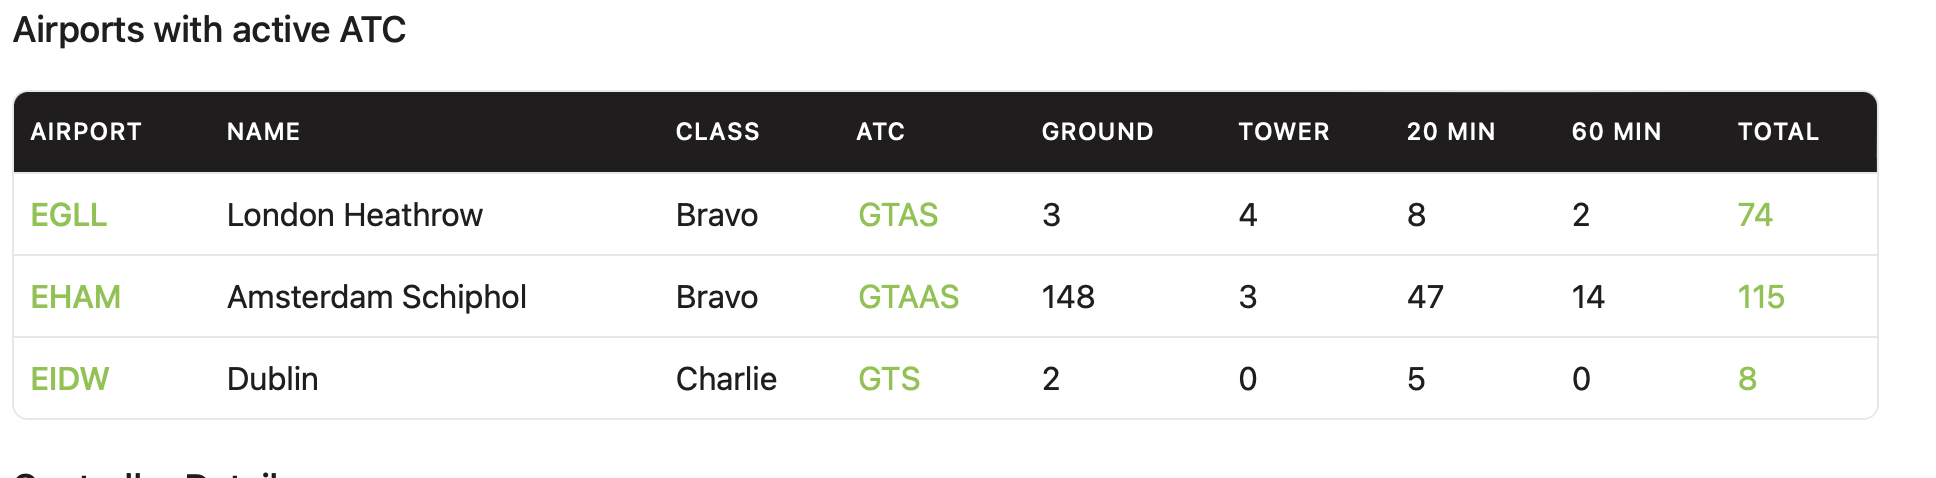Click the GROUND column header

[1097, 132]
